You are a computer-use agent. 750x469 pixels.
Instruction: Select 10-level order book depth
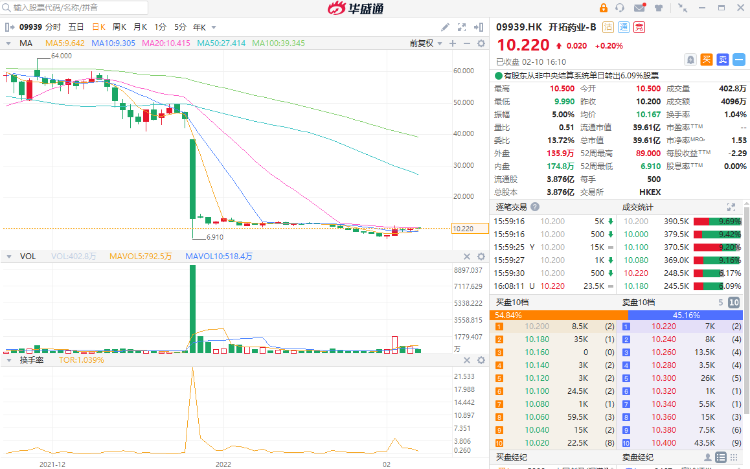[x=734, y=303]
